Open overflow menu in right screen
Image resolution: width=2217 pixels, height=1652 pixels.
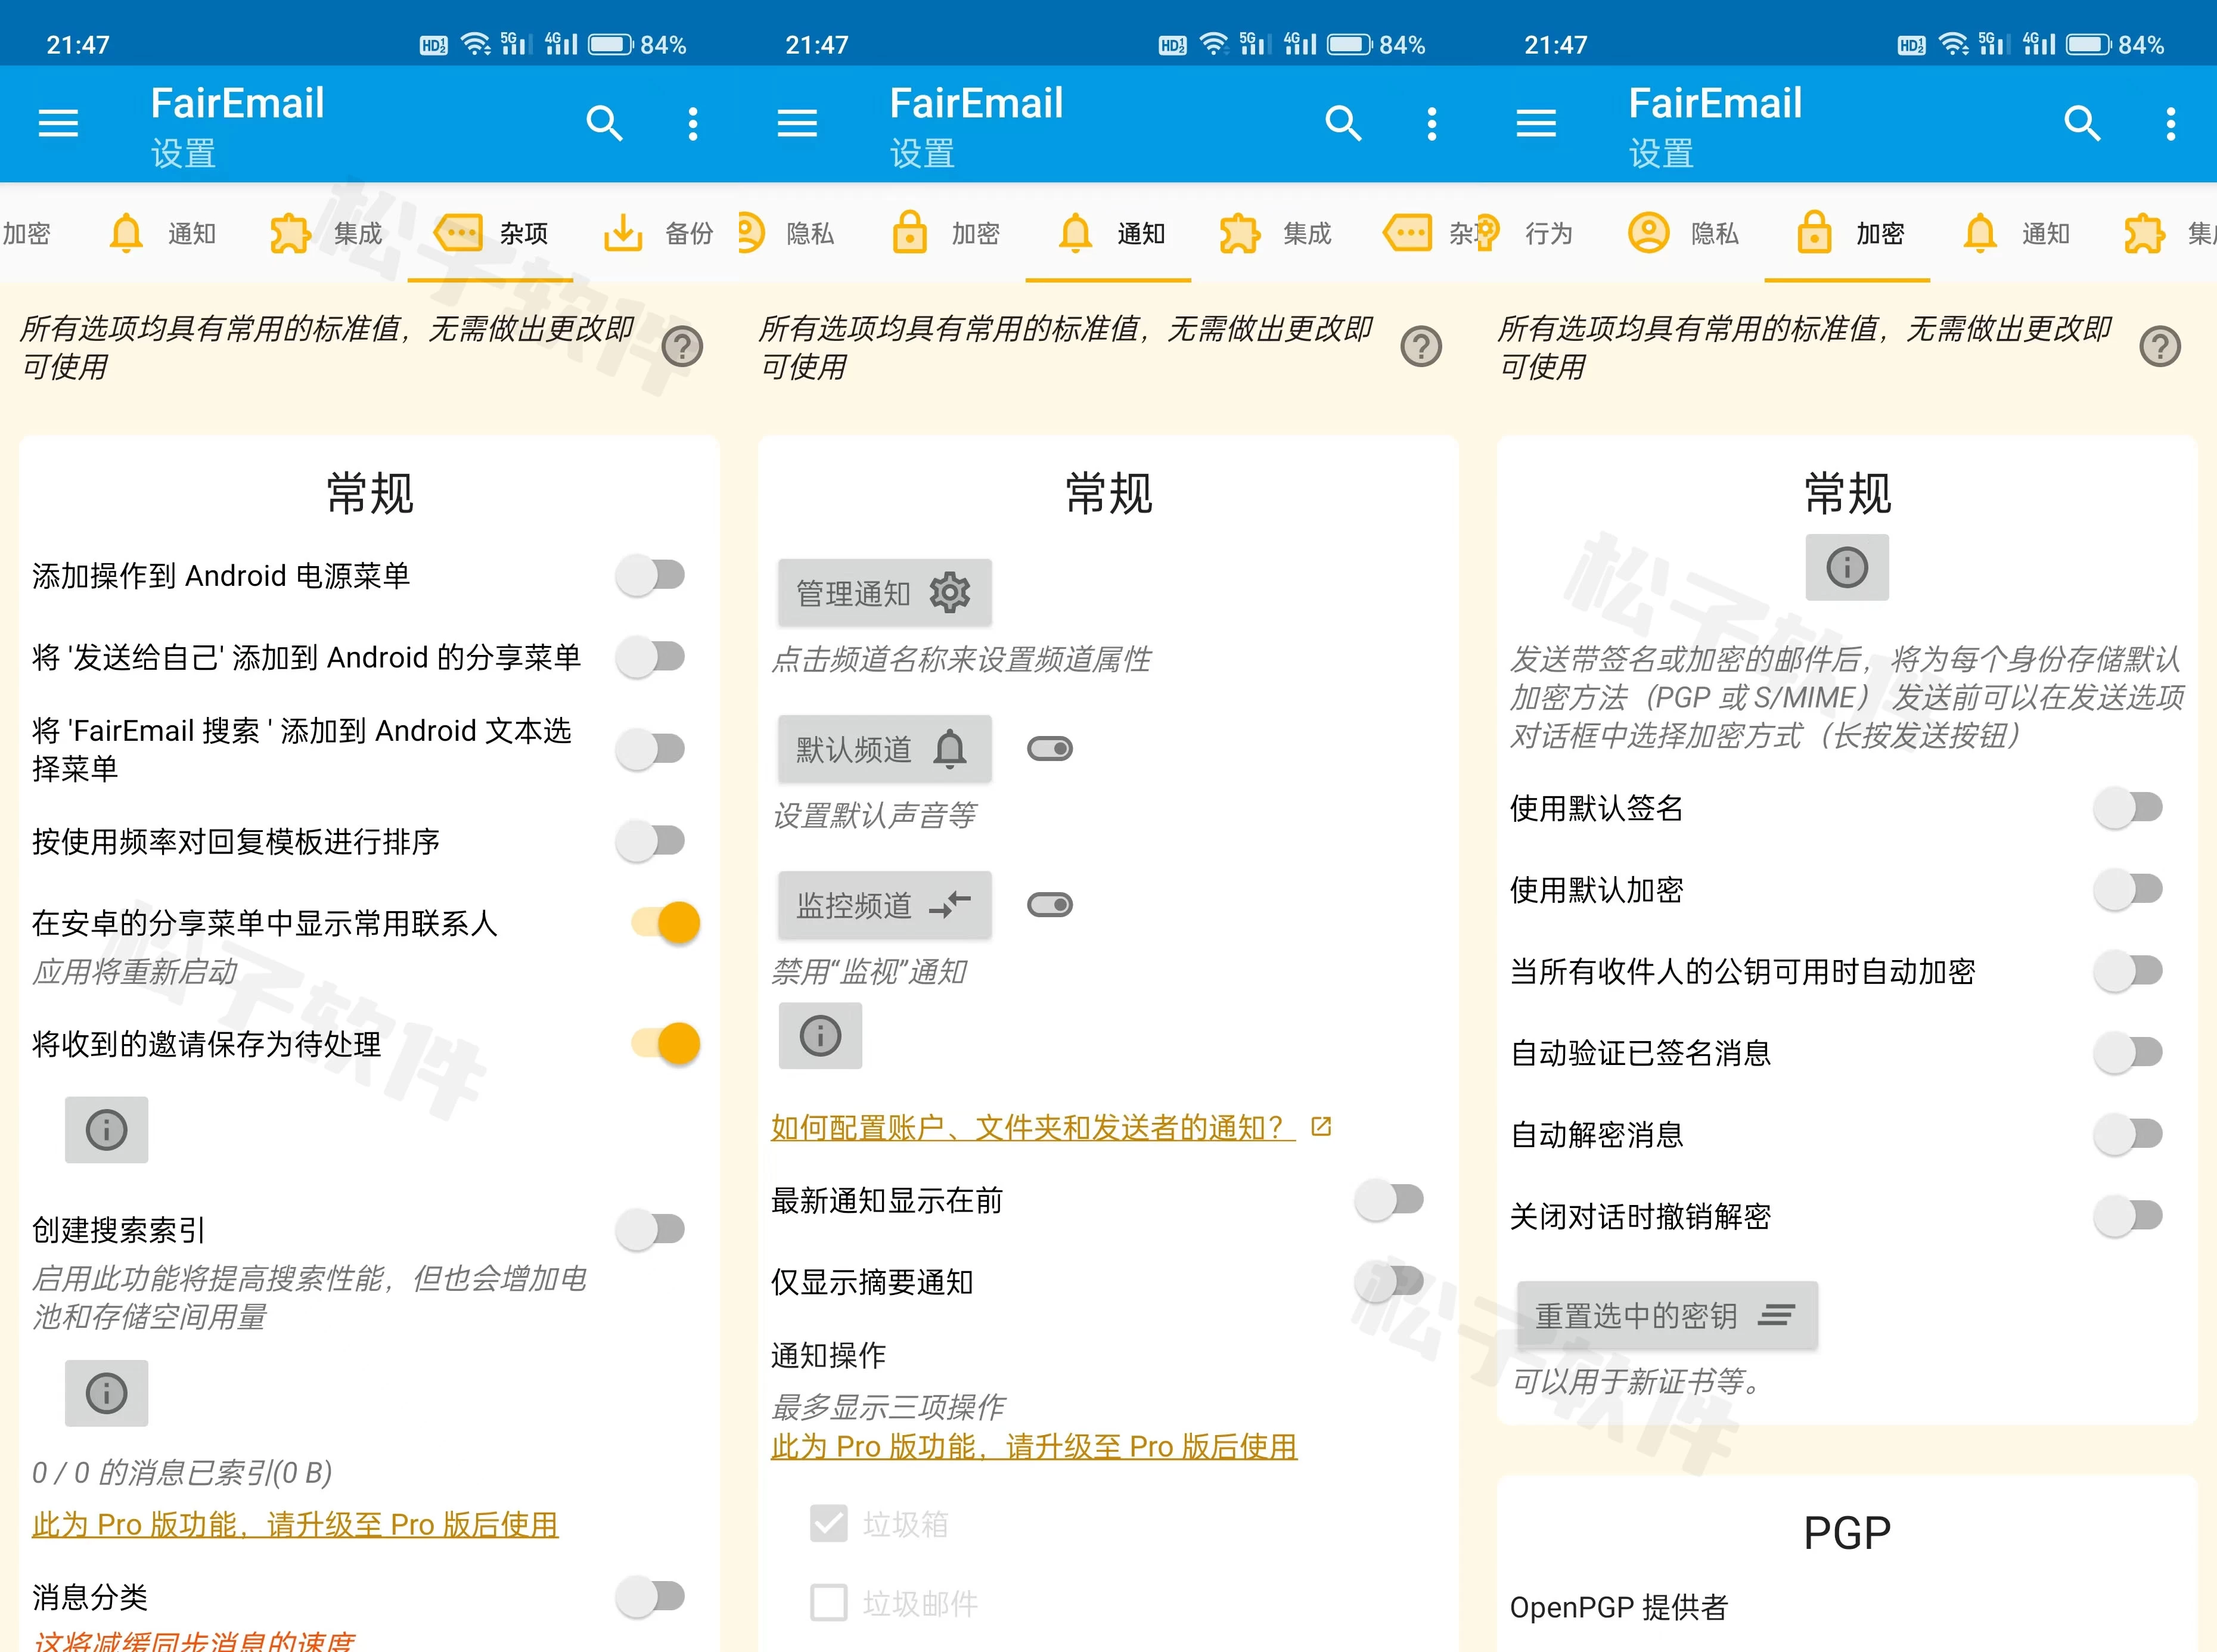(2171, 123)
